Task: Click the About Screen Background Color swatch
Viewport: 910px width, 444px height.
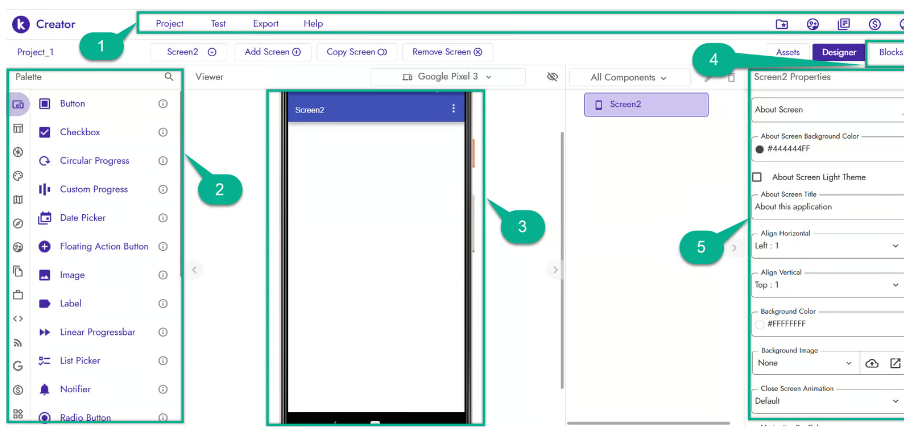Action: 760,149
